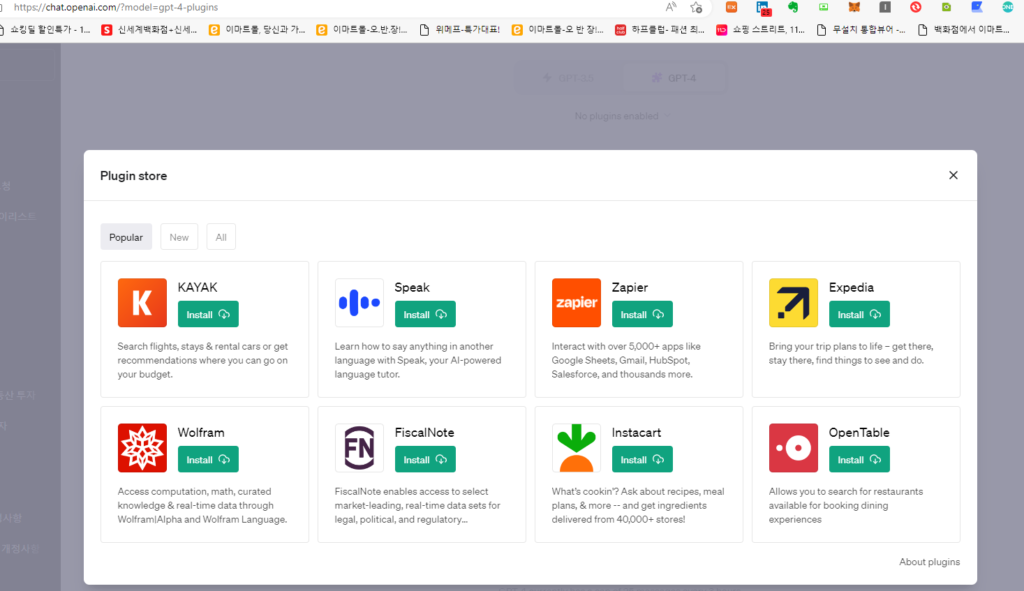Expand the No plugins enabled dropdown

[621, 116]
